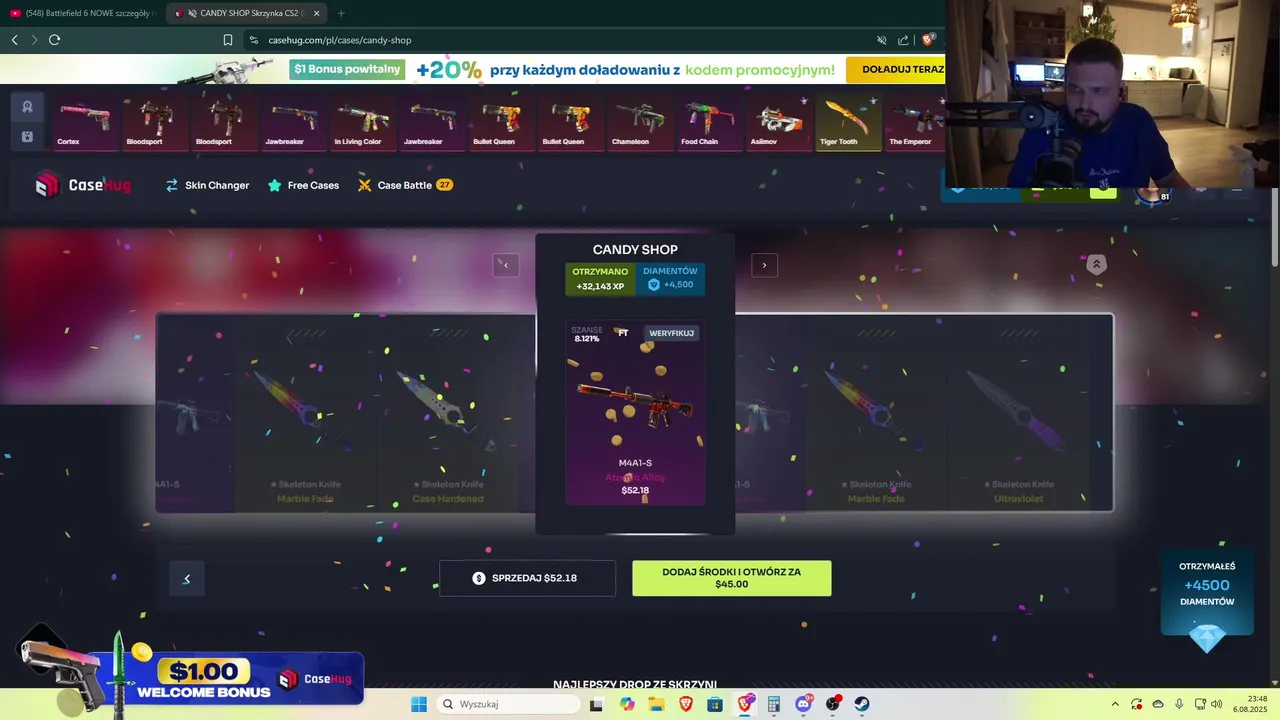
Task: Open the Cortex drop in live feed
Action: [x=84, y=122]
